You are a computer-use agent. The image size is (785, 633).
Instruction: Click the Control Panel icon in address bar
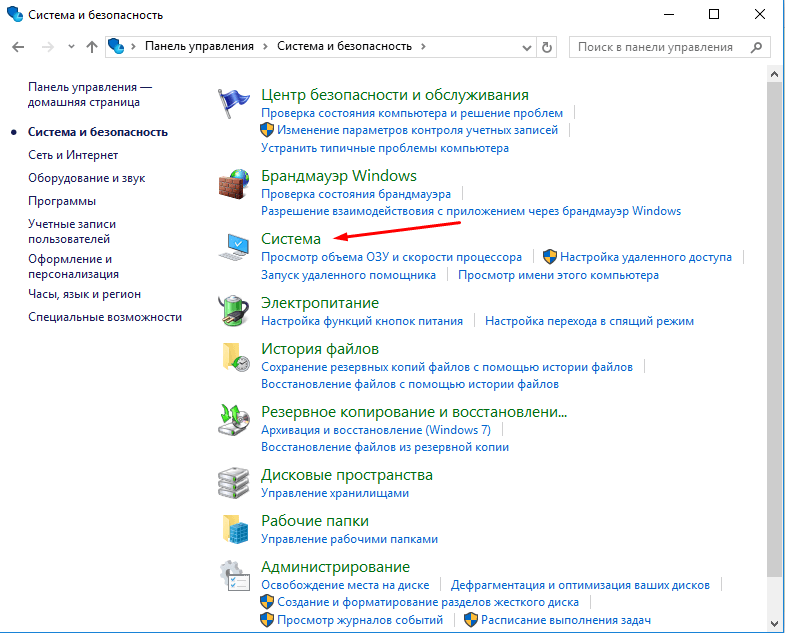click(116, 47)
